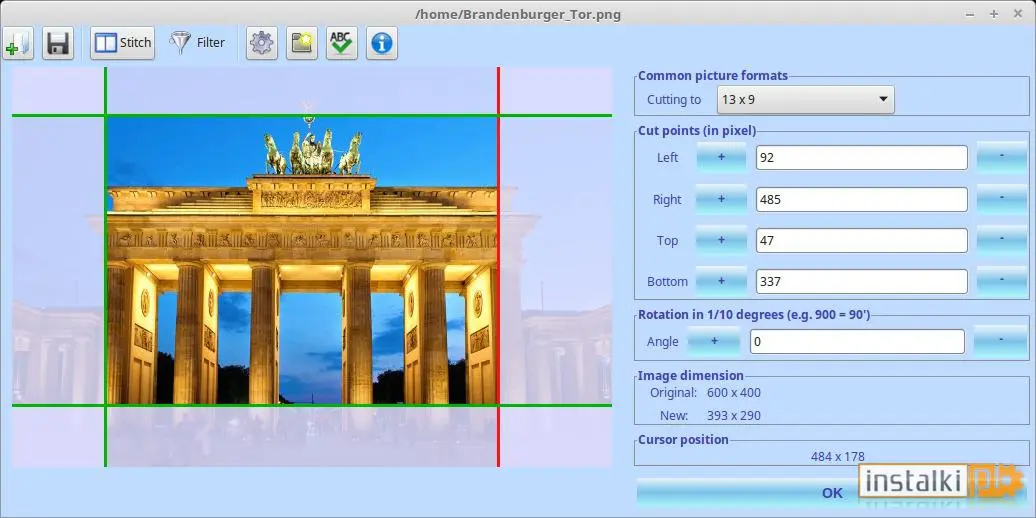The width and height of the screenshot is (1036, 518).
Task: Click the add image icon with green plus
Action: point(18,44)
